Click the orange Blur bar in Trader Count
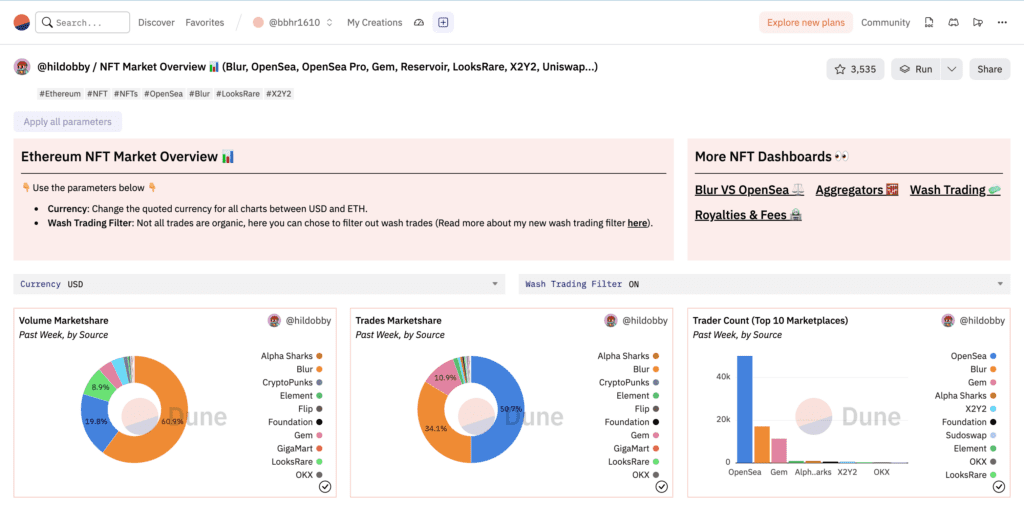The width and height of the screenshot is (1024, 506). coord(761,445)
